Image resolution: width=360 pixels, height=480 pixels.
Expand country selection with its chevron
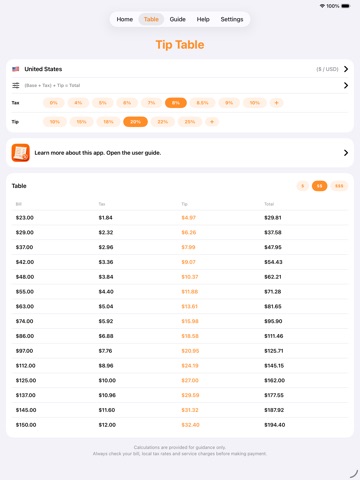point(346,69)
